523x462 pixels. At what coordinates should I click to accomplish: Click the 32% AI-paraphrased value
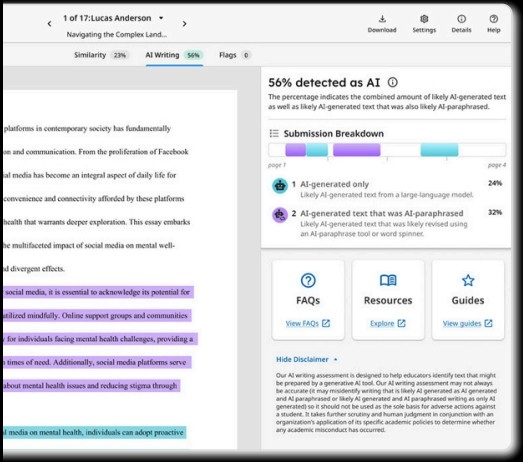[x=495, y=212]
